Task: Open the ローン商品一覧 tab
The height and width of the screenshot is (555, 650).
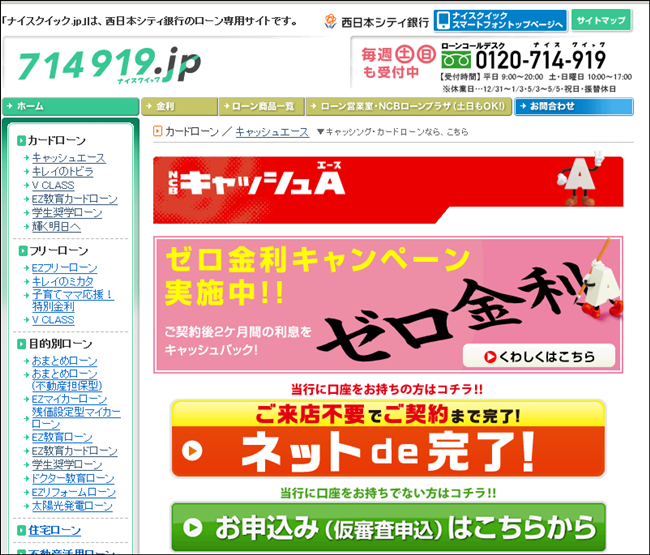Action: [x=262, y=107]
